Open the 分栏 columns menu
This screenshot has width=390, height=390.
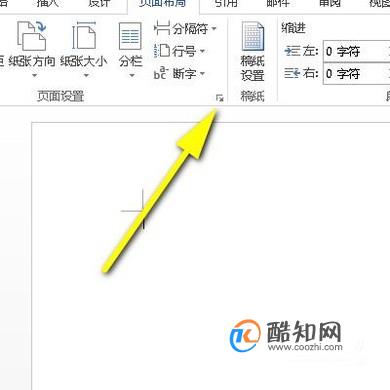130,49
